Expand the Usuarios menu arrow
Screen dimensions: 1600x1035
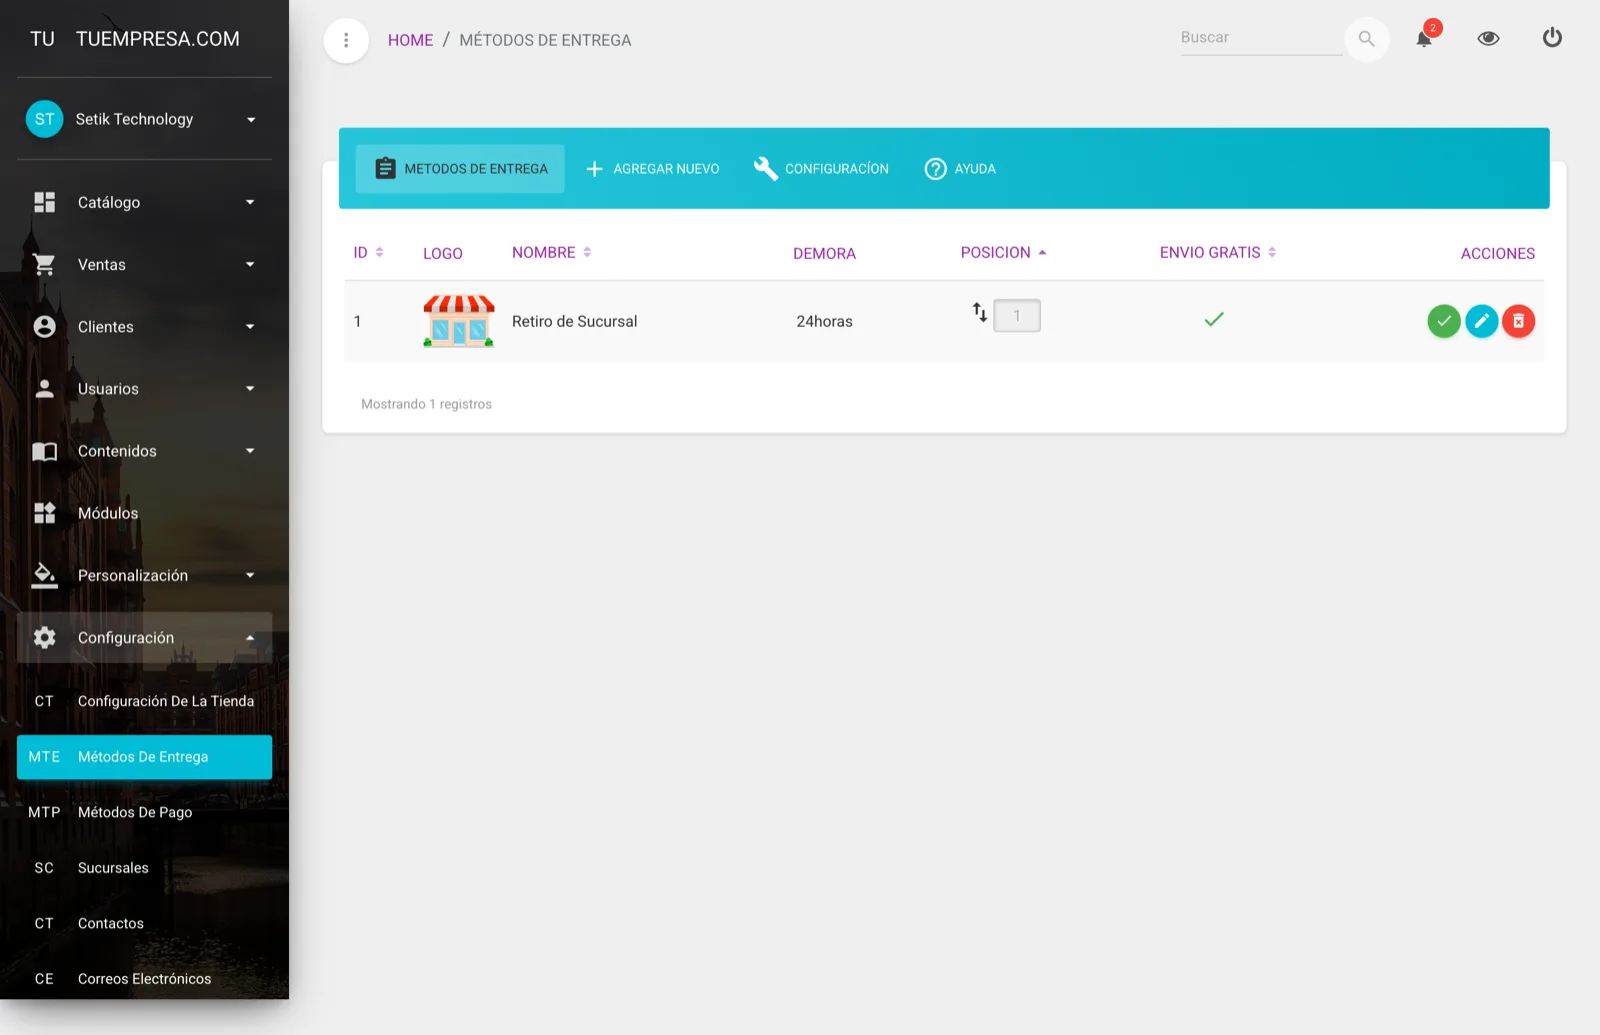tap(250, 389)
